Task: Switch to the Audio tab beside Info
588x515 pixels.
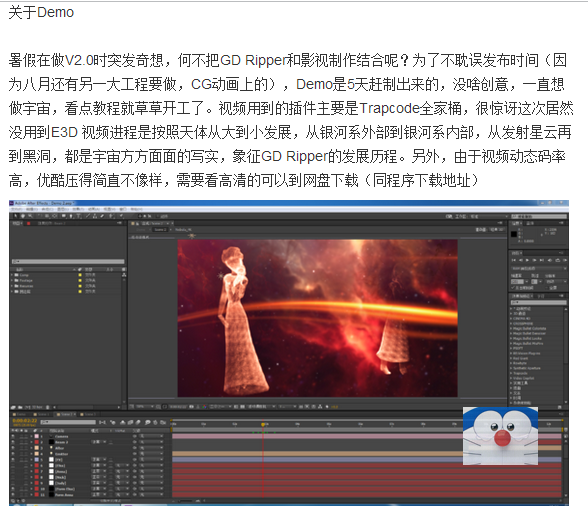Action: click(x=530, y=223)
